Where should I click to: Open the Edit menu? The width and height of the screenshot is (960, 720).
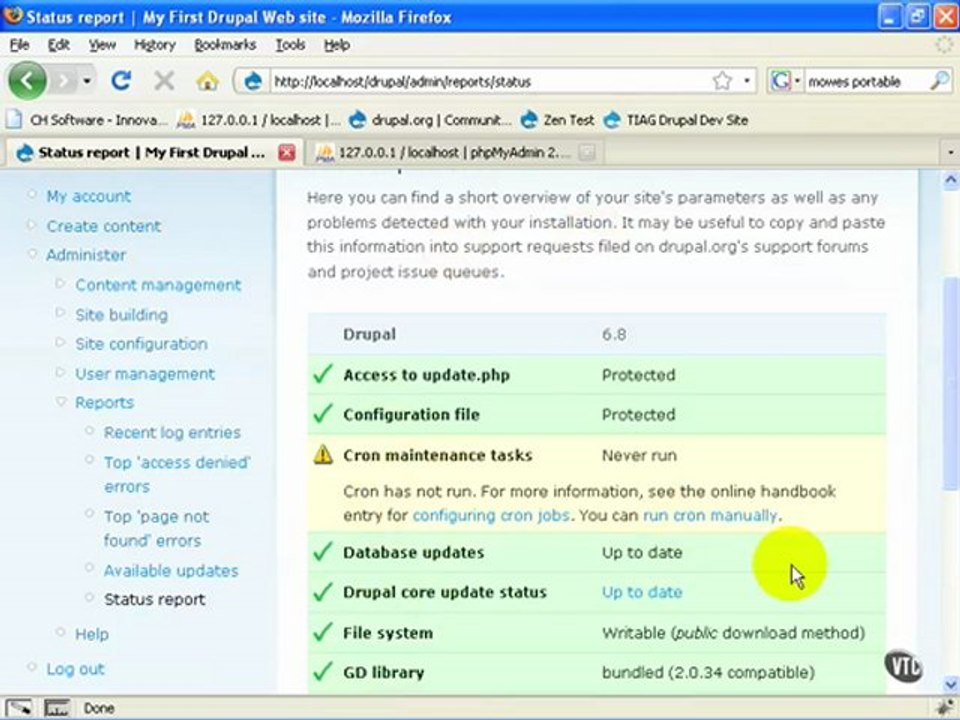(x=59, y=45)
